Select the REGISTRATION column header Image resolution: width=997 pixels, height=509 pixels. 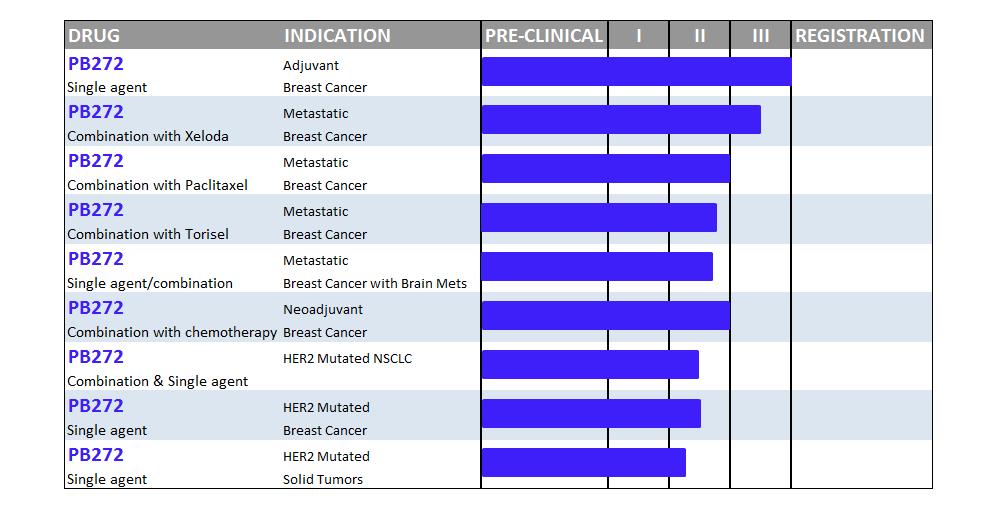coord(860,36)
